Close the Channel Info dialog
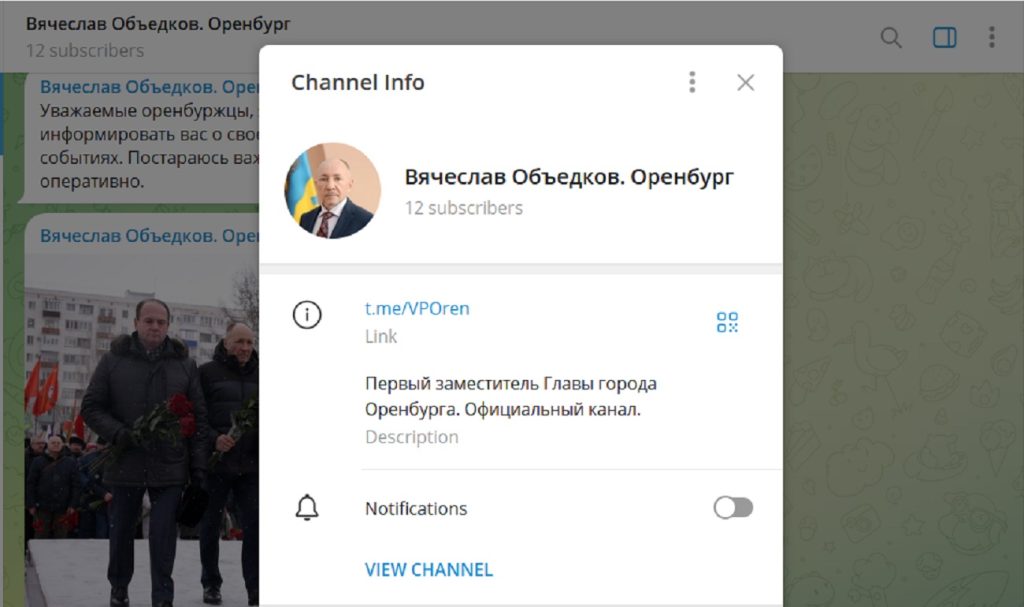 pyautogui.click(x=745, y=83)
